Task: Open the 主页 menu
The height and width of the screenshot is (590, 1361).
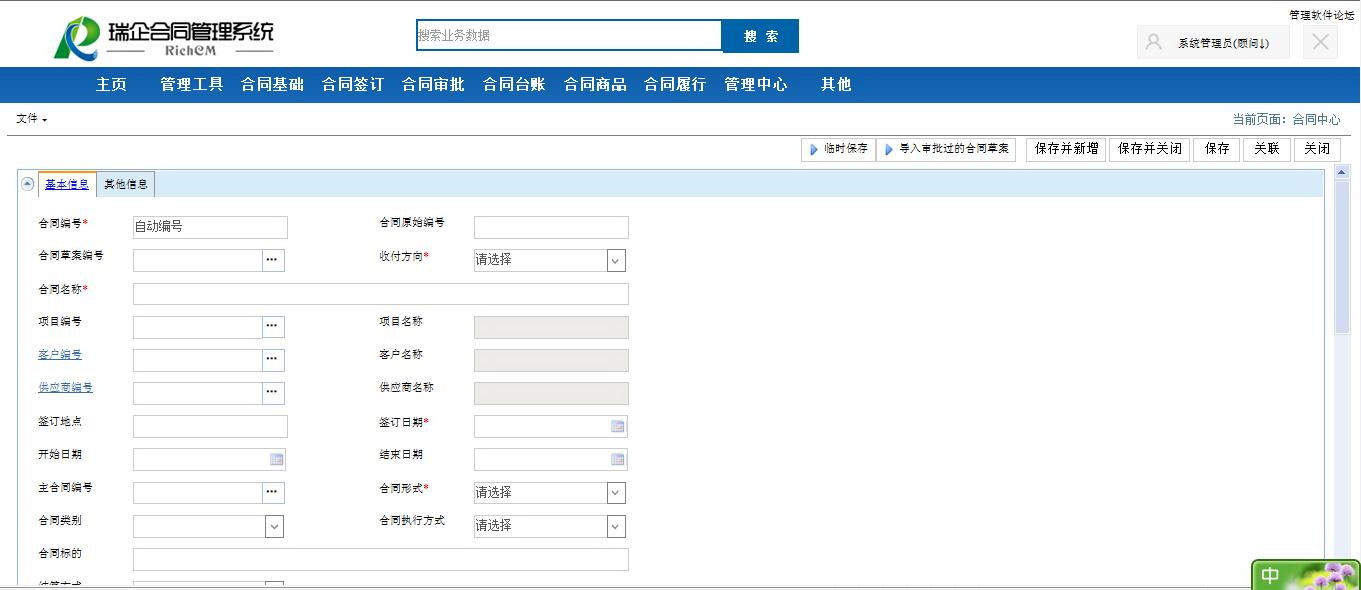Action: 111,85
